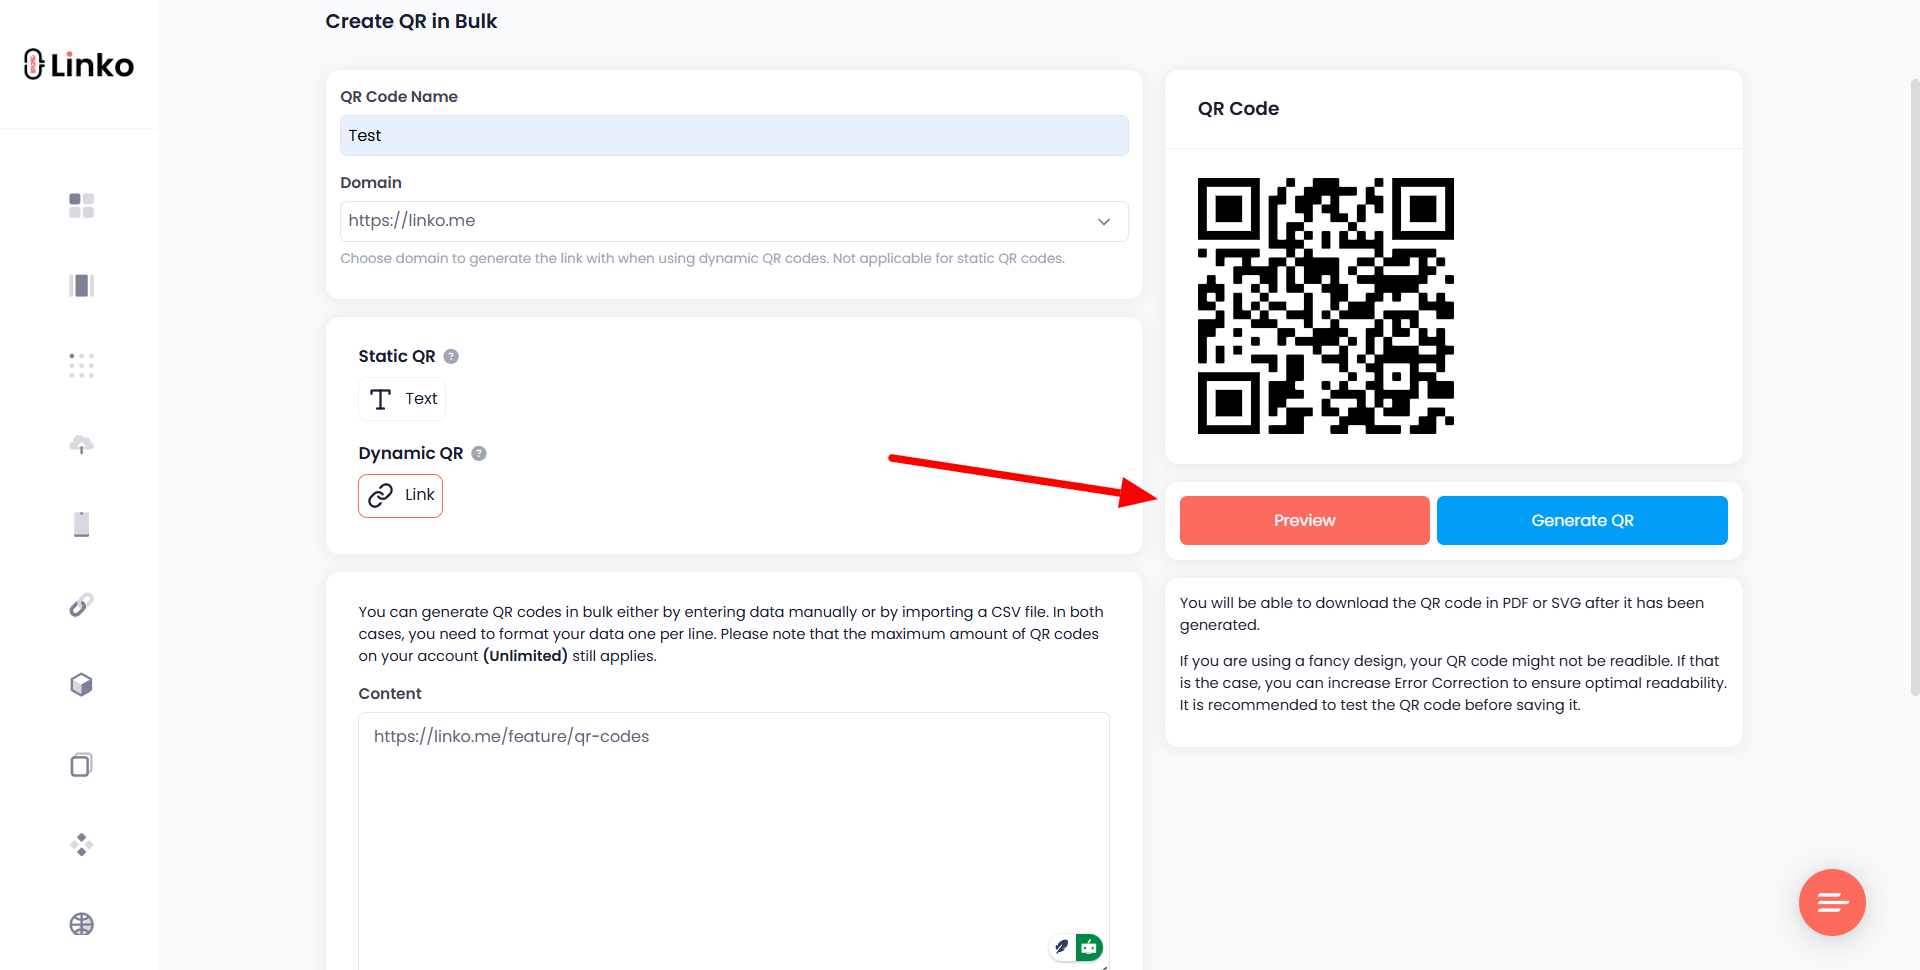Open the cloud upload icon in sidebar
Image resolution: width=1920 pixels, height=970 pixels.
(x=82, y=445)
